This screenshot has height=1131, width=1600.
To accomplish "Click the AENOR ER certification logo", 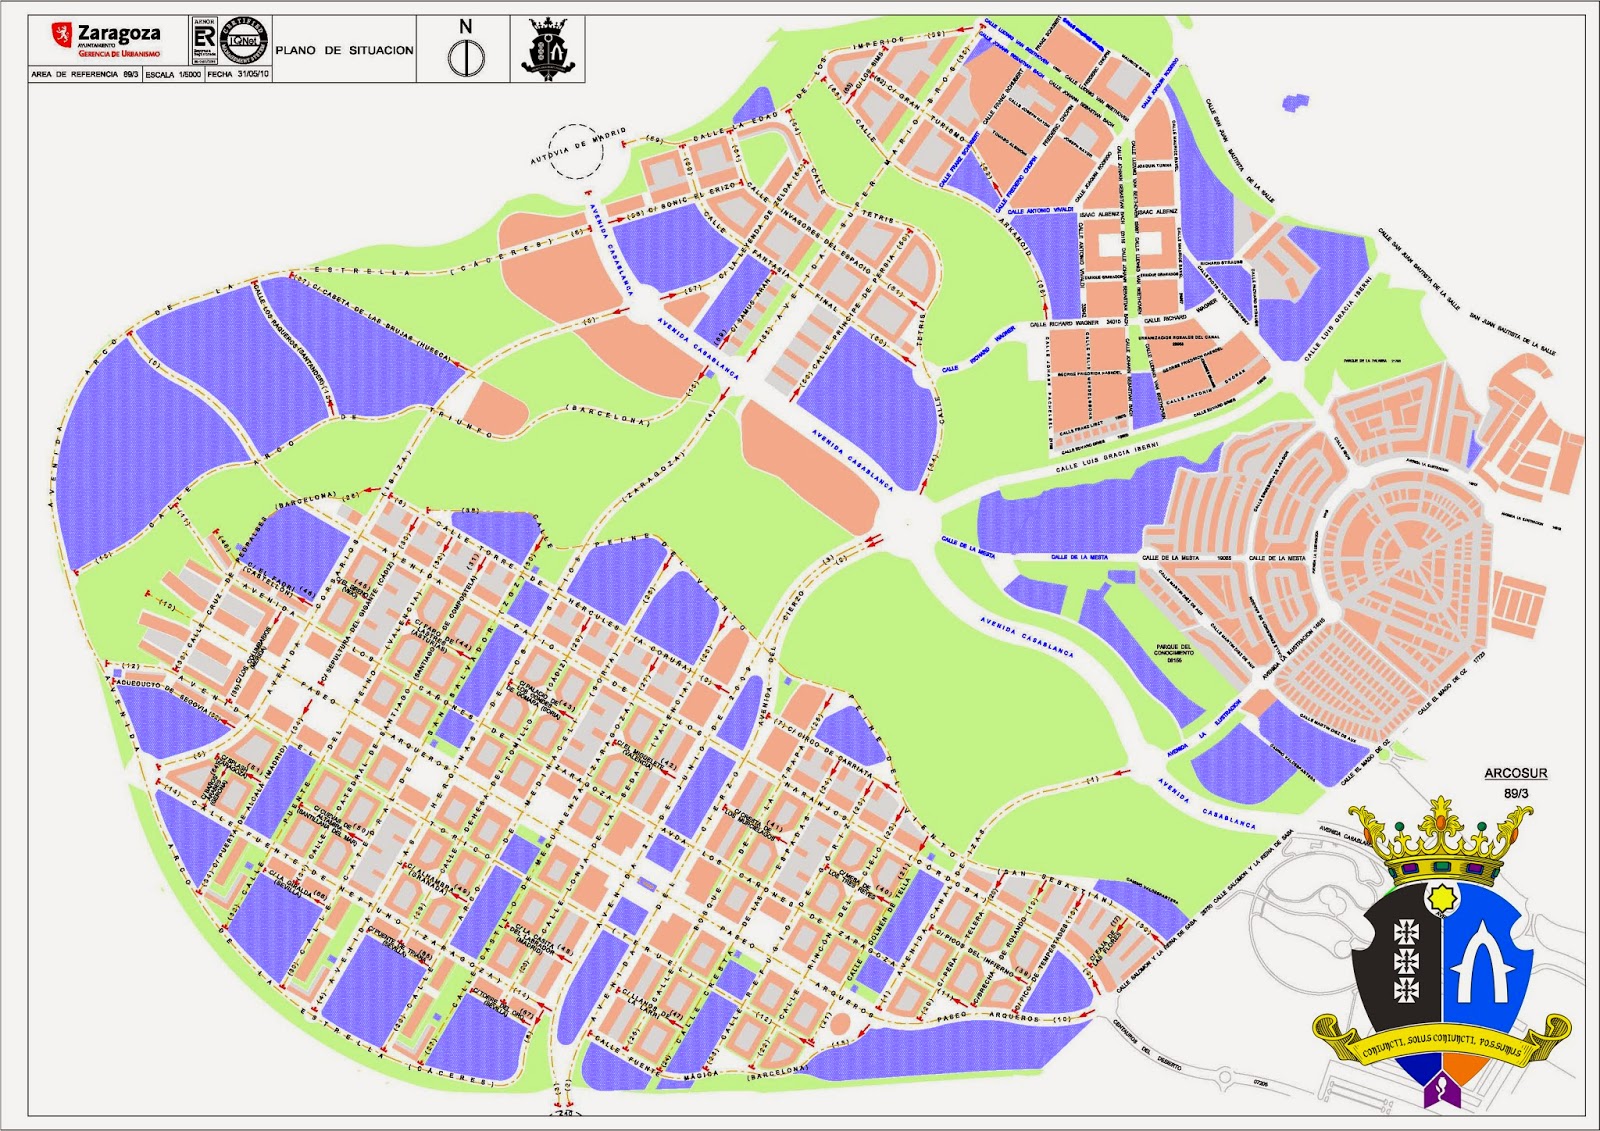I will coord(204,40).
